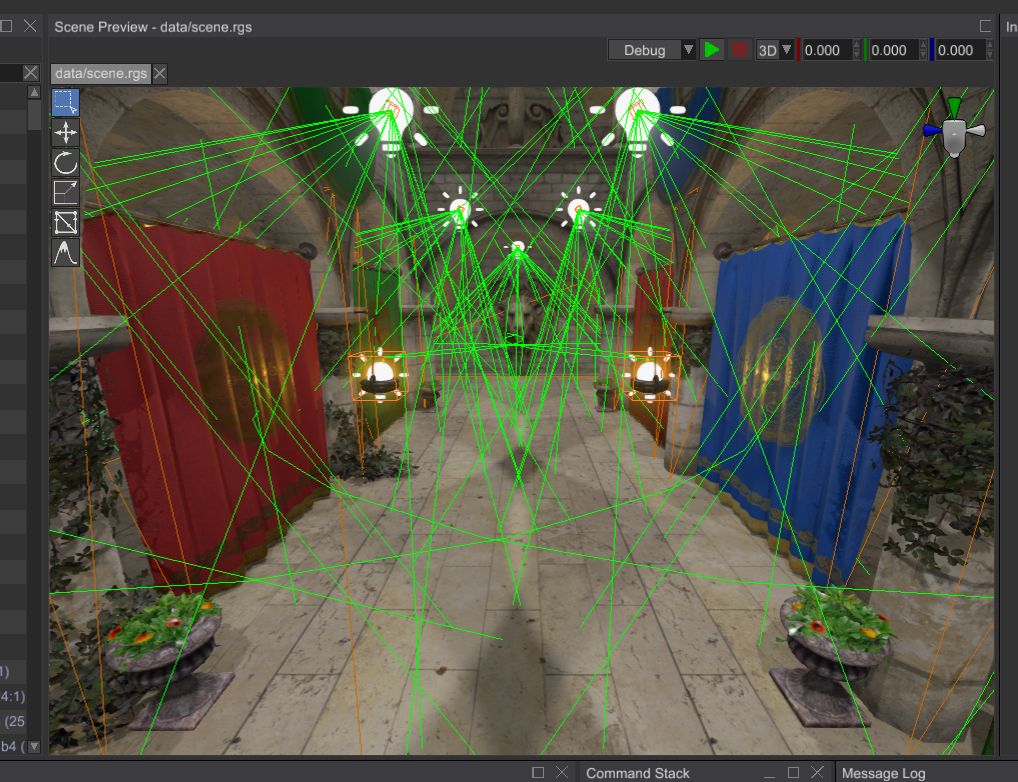This screenshot has width=1018, height=782.
Task: Close the left panel beside Scene Preview
Action: click(x=30, y=25)
